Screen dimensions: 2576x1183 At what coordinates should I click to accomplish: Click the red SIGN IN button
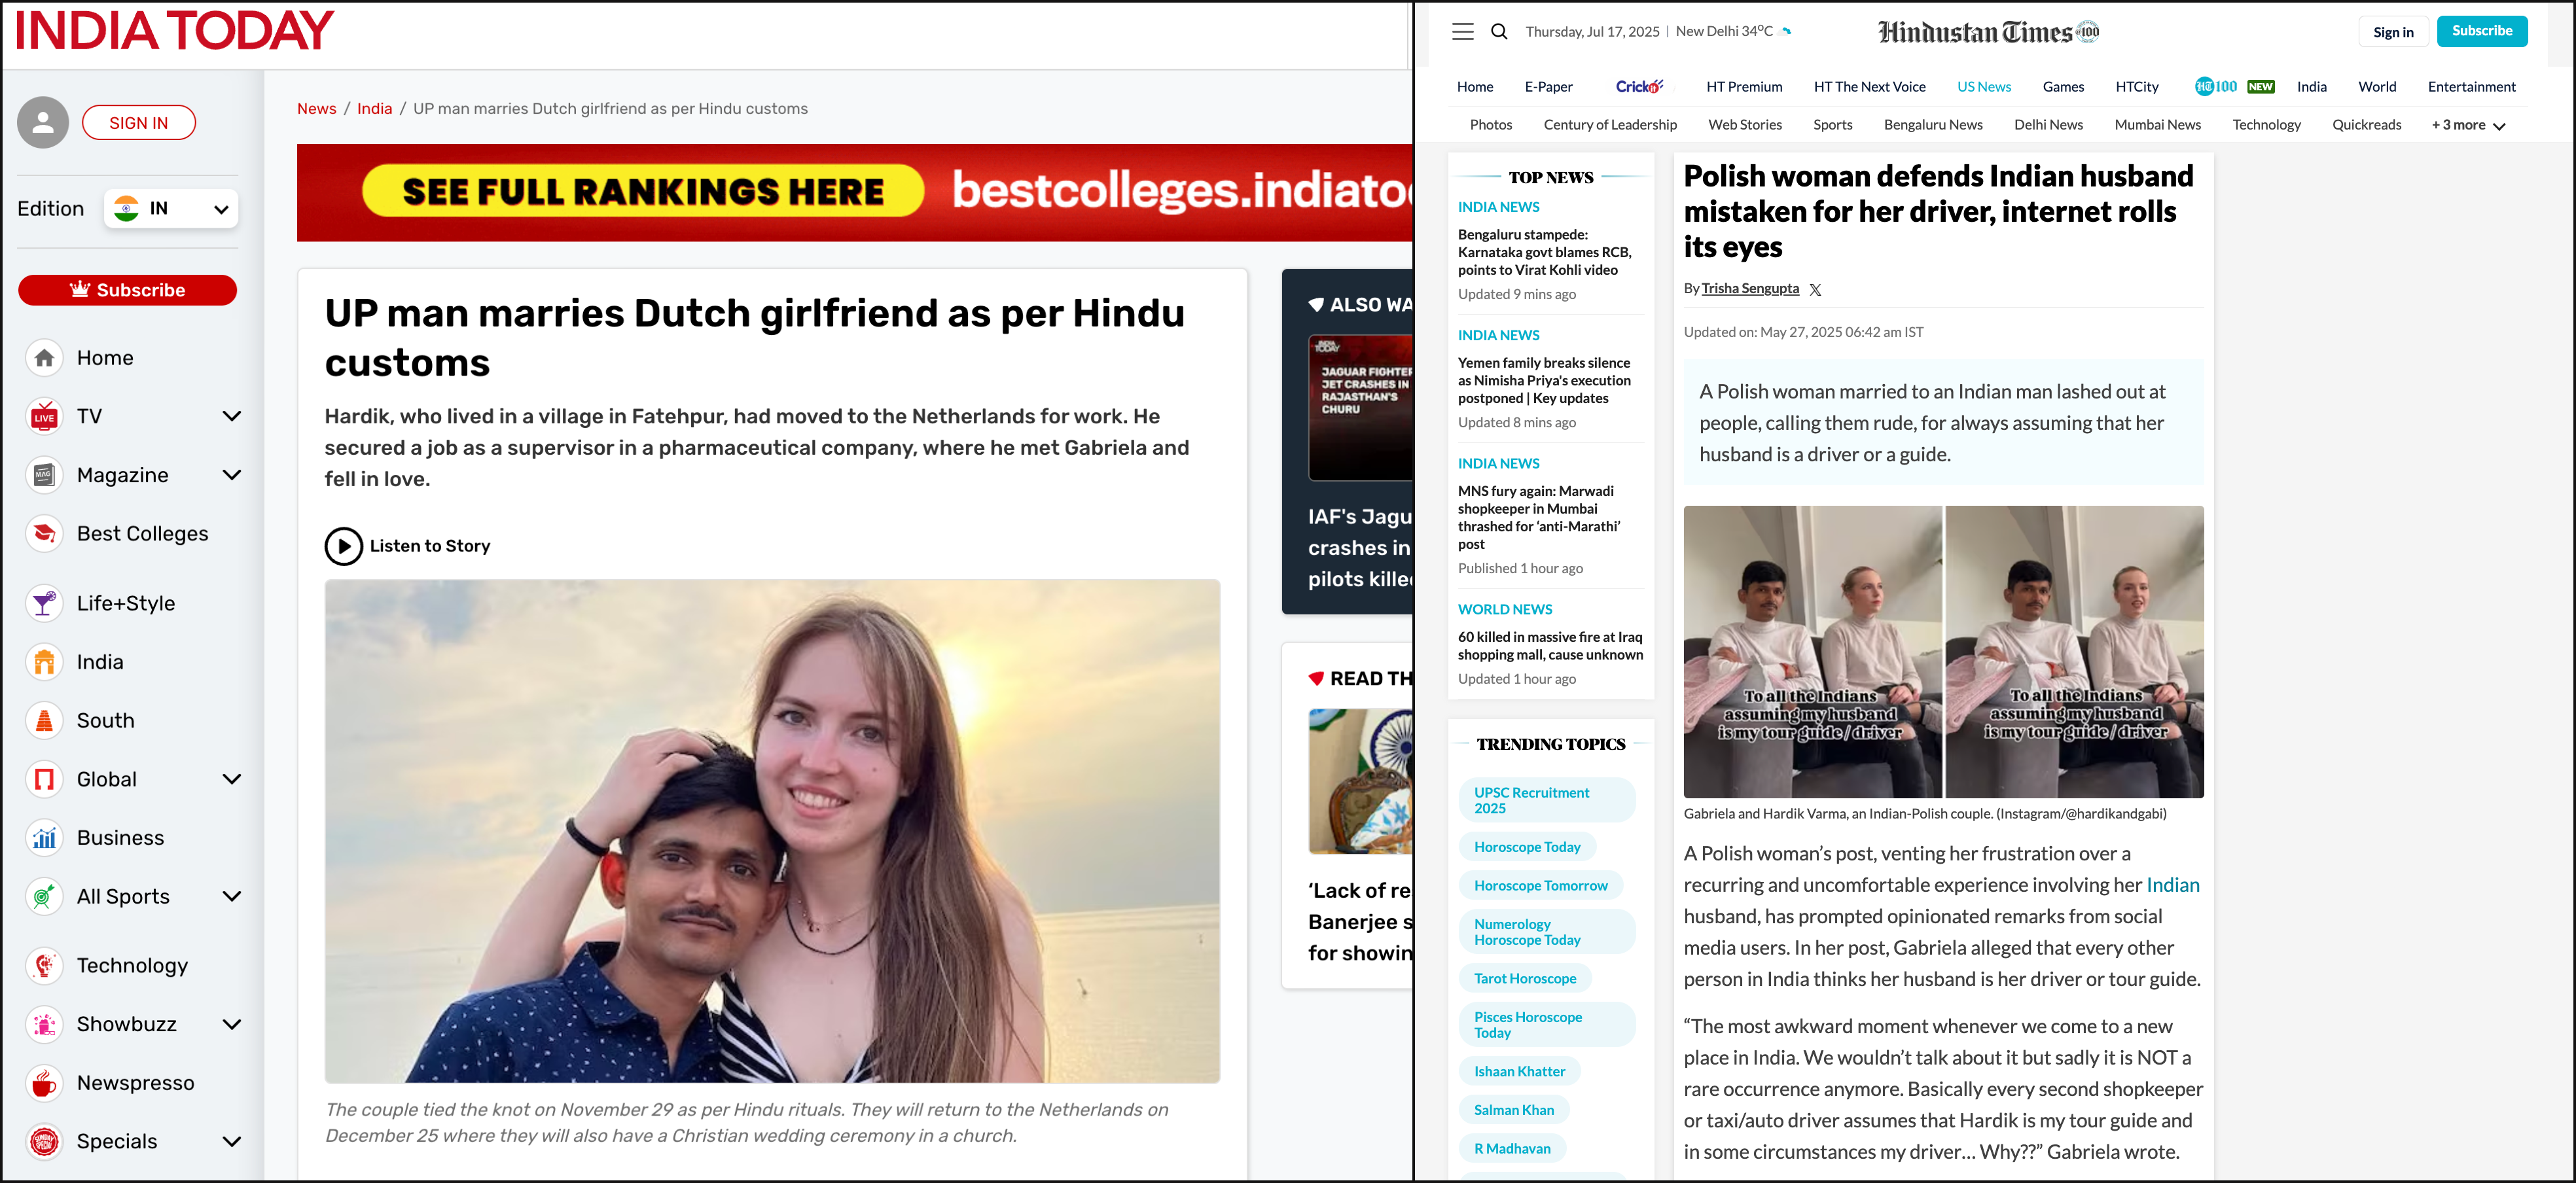tap(139, 123)
